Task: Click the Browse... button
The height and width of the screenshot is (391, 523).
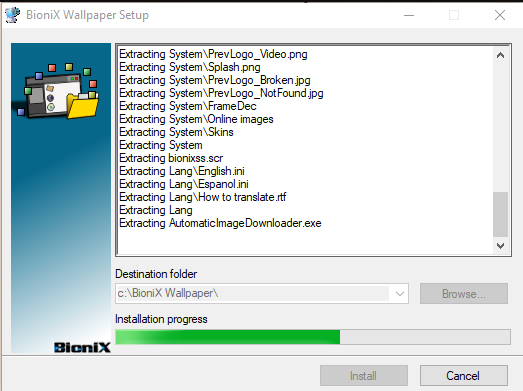Action: point(464,294)
